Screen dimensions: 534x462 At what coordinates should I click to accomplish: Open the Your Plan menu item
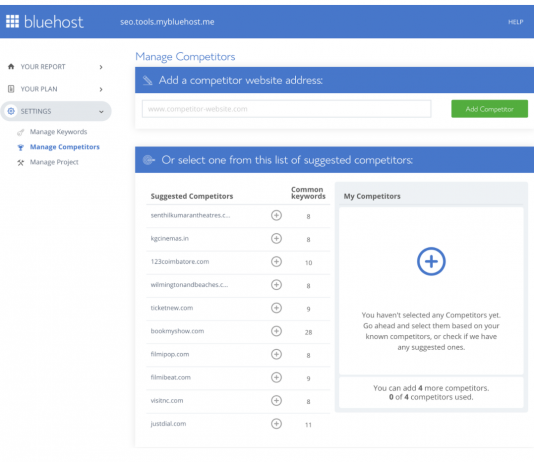pyautogui.click(x=39, y=89)
